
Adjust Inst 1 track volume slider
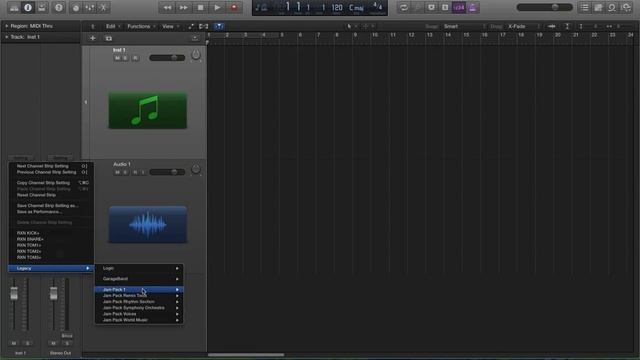[167, 58]
